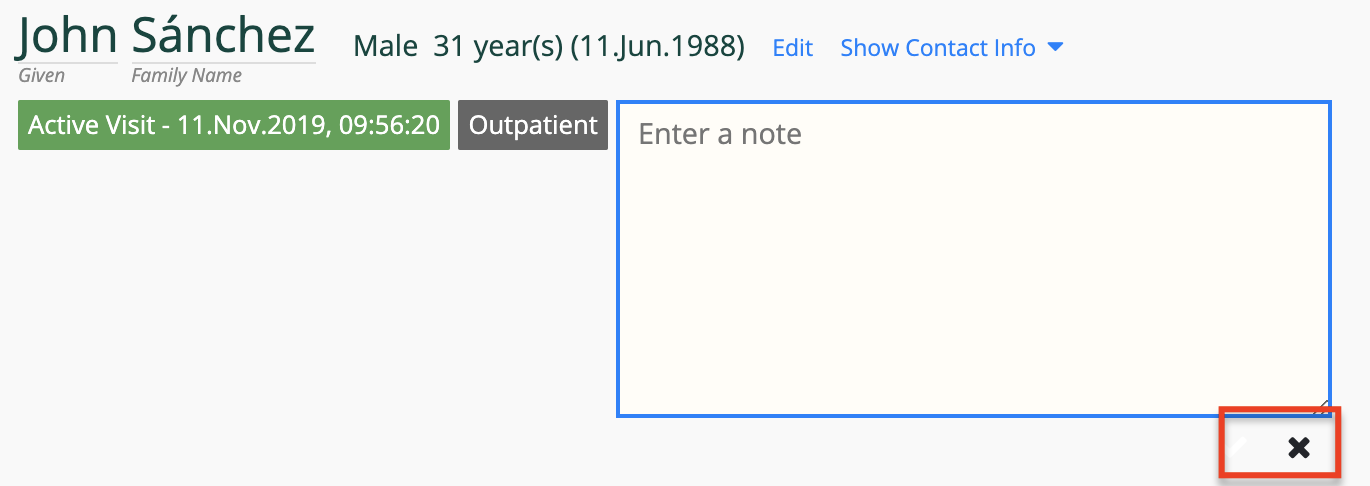
Task: Click the given name John
Action: click(x=67, y=35)
